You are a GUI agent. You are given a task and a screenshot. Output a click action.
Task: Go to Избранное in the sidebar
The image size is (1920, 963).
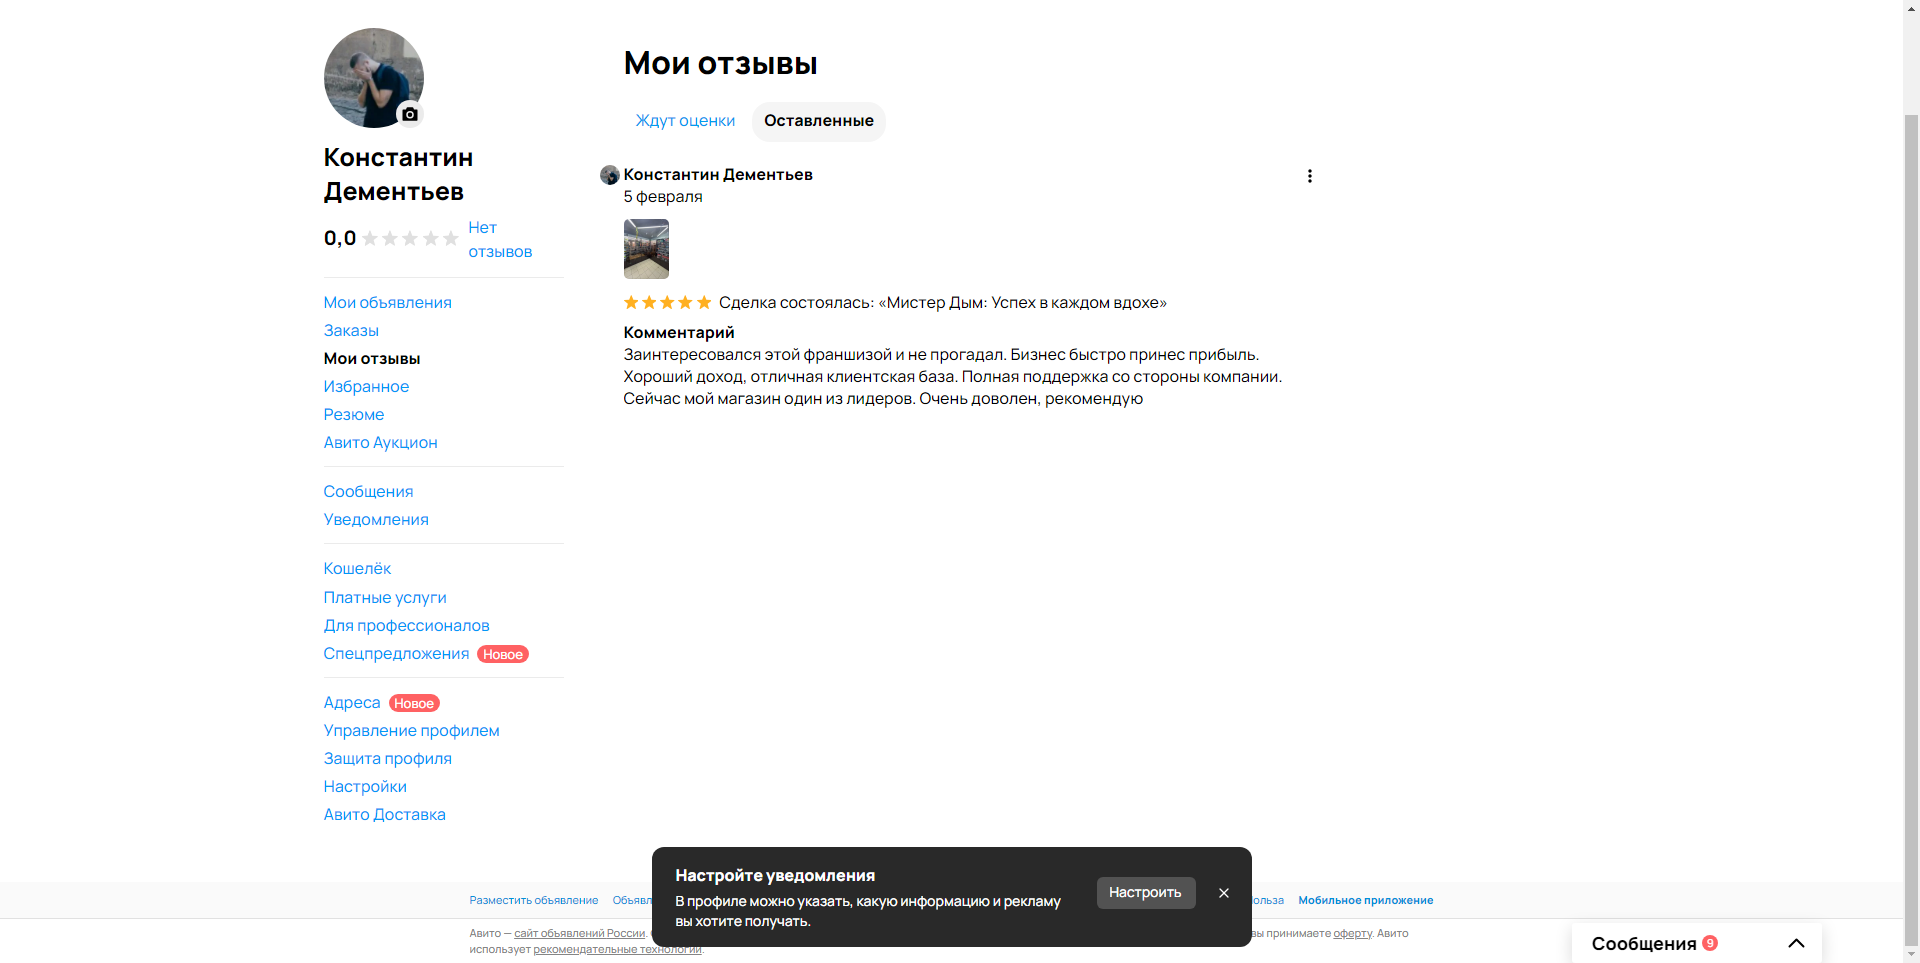pyautogui.click(x=366, y=386)
